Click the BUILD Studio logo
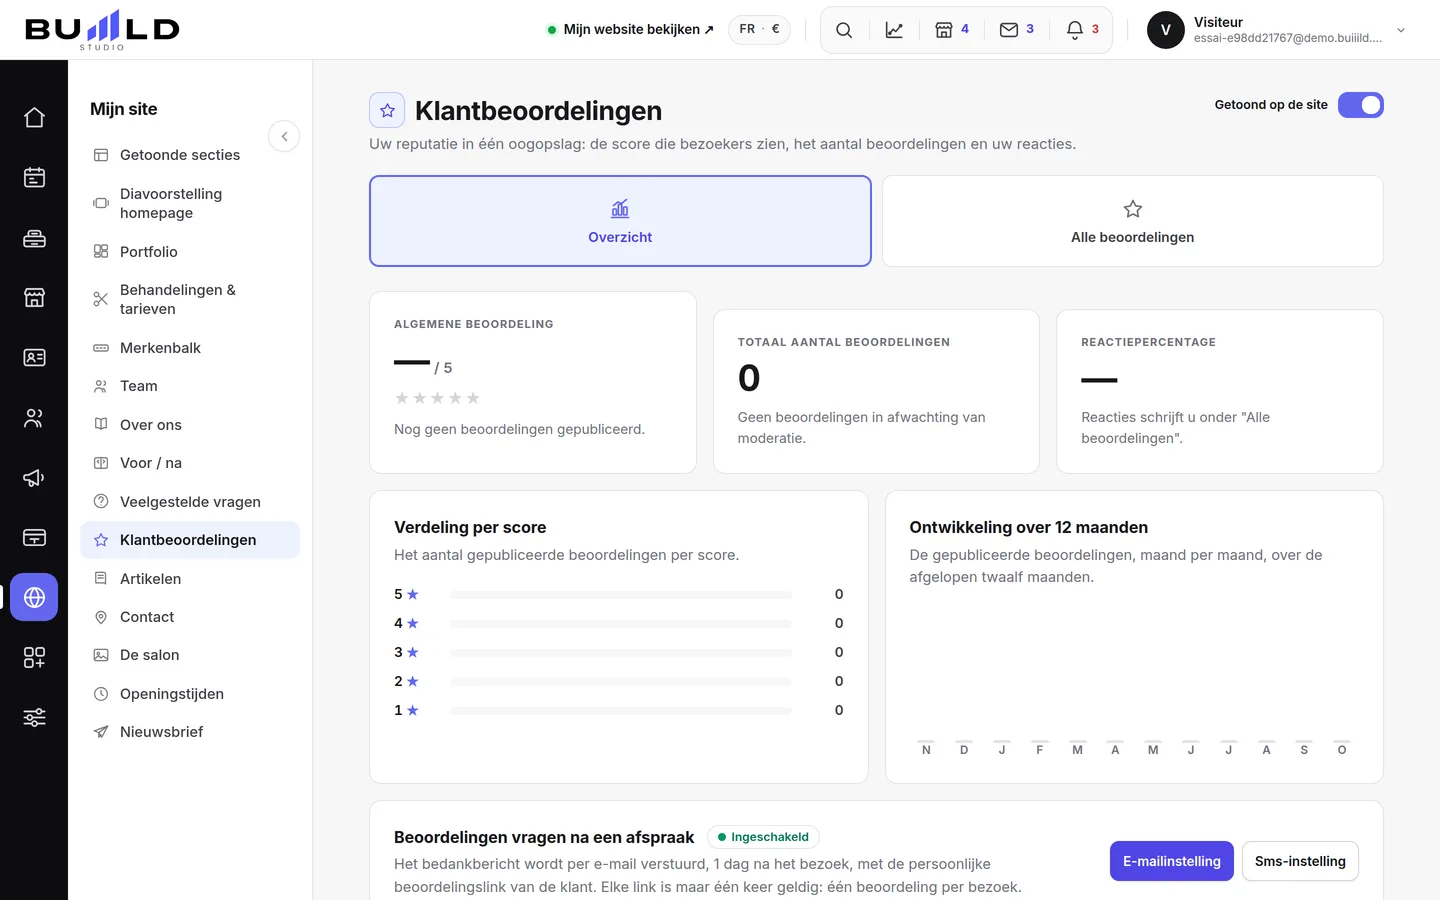 point(102,30)
